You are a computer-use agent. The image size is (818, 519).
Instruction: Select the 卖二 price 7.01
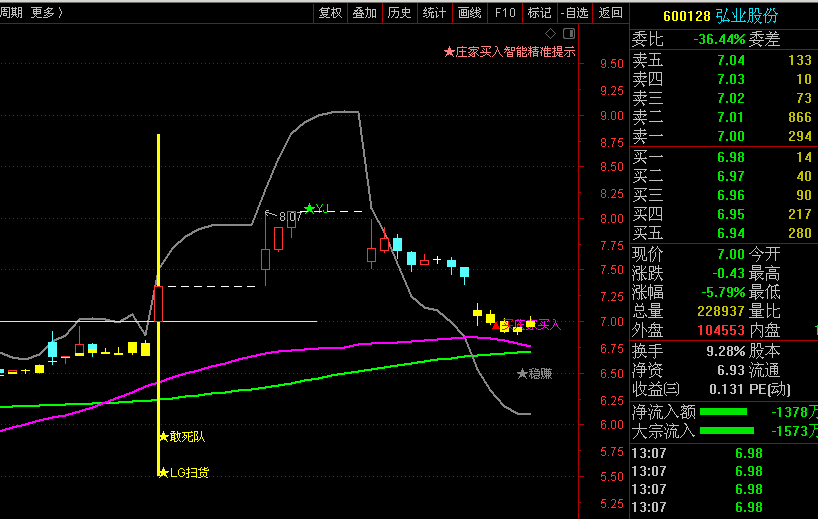pos(731,117)
